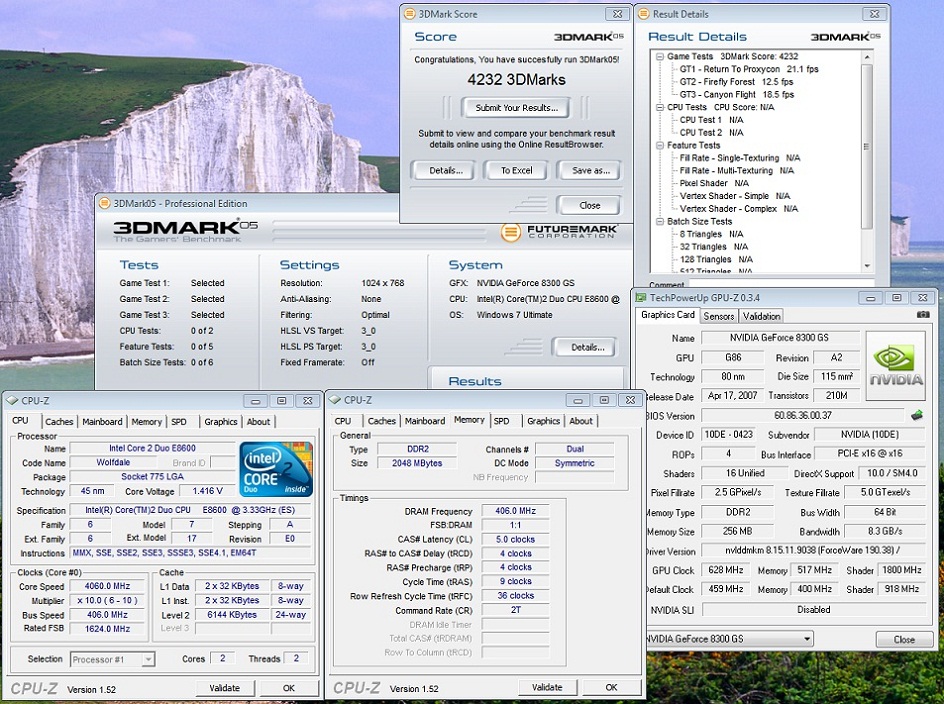Click the GPU-Z screenshot camera icon
The image size is (944, 704).
point(922,315)
